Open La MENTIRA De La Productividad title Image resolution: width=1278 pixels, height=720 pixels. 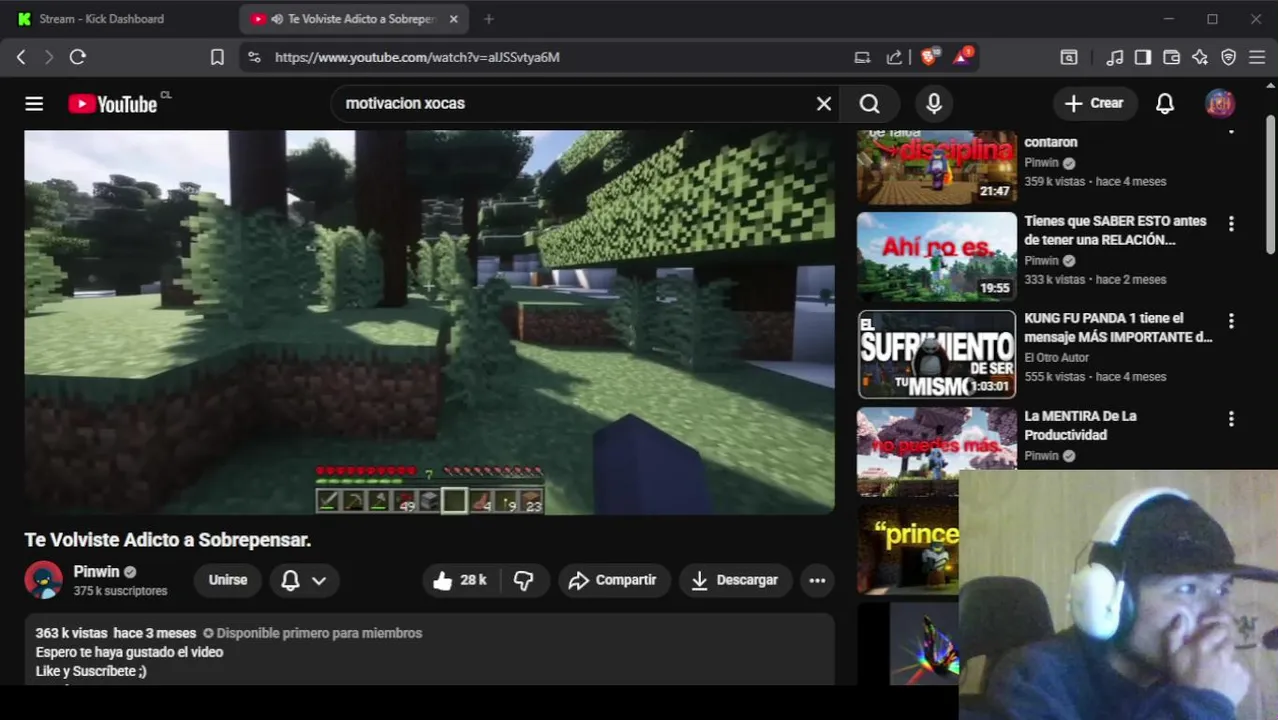click(1080, 425)
